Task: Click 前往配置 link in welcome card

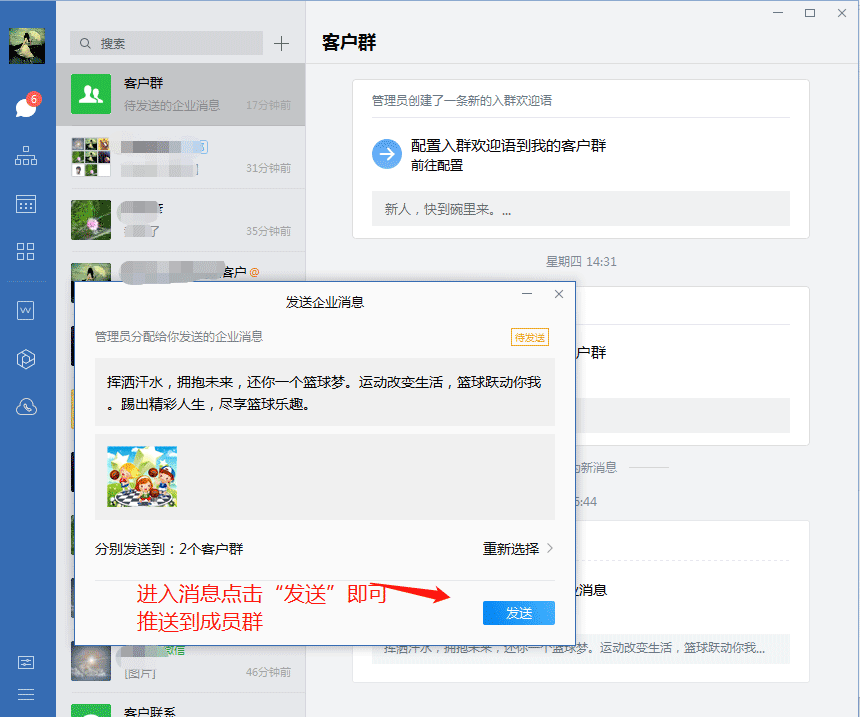Action: click(x=437, y=165)
